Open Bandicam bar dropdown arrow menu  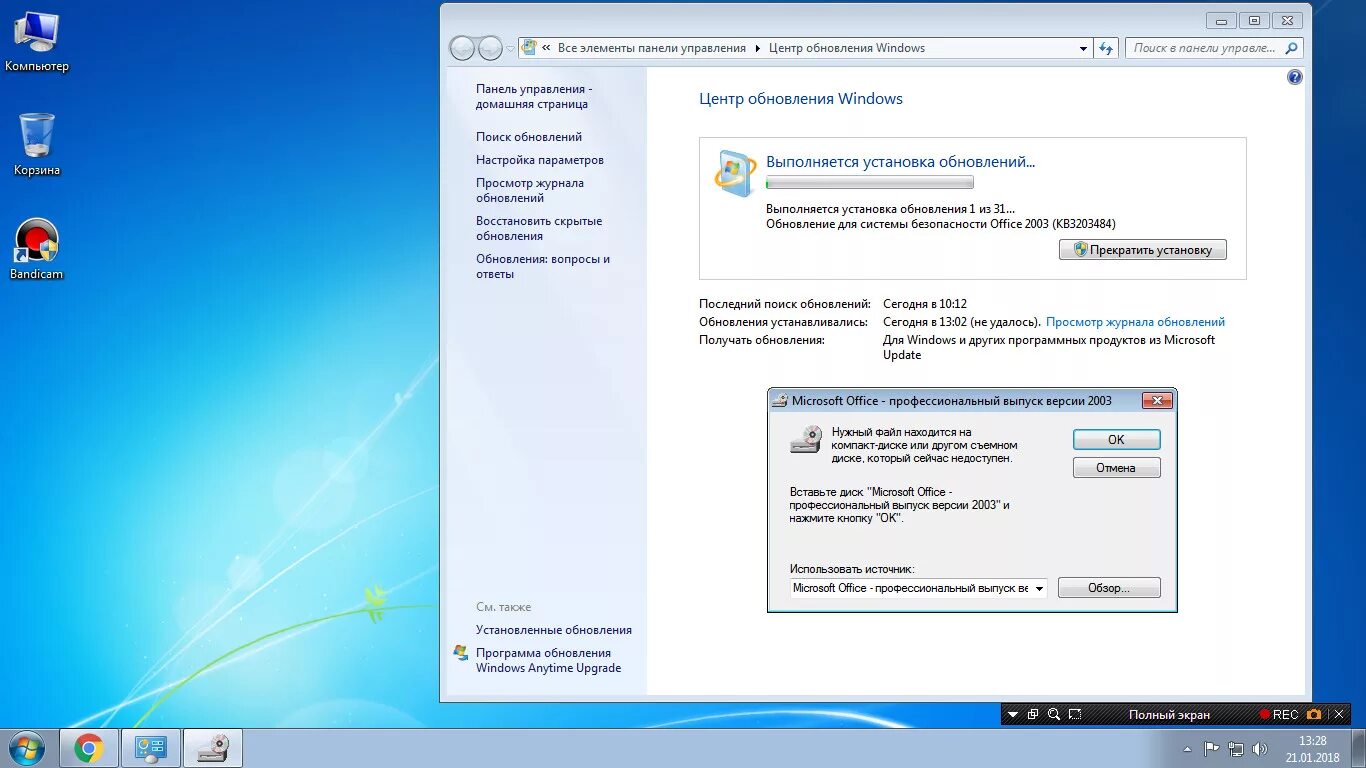pyautogui.click(x=1013, y=714)
